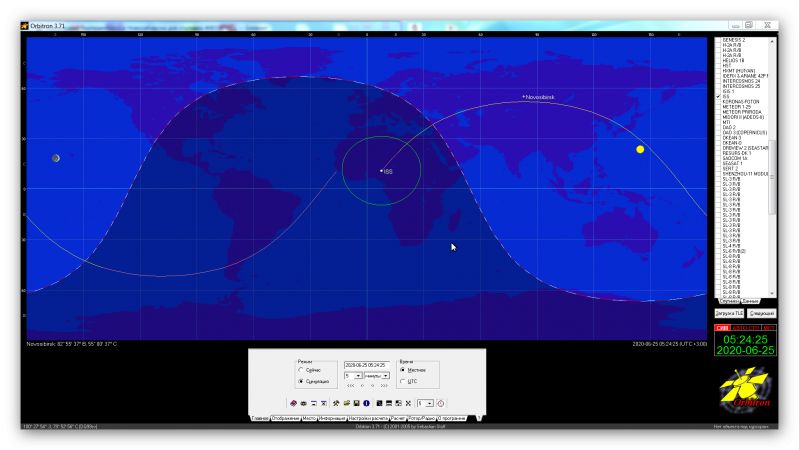Switch to the 'Главная' tab

pyautogui.click(x=260, y=418)
